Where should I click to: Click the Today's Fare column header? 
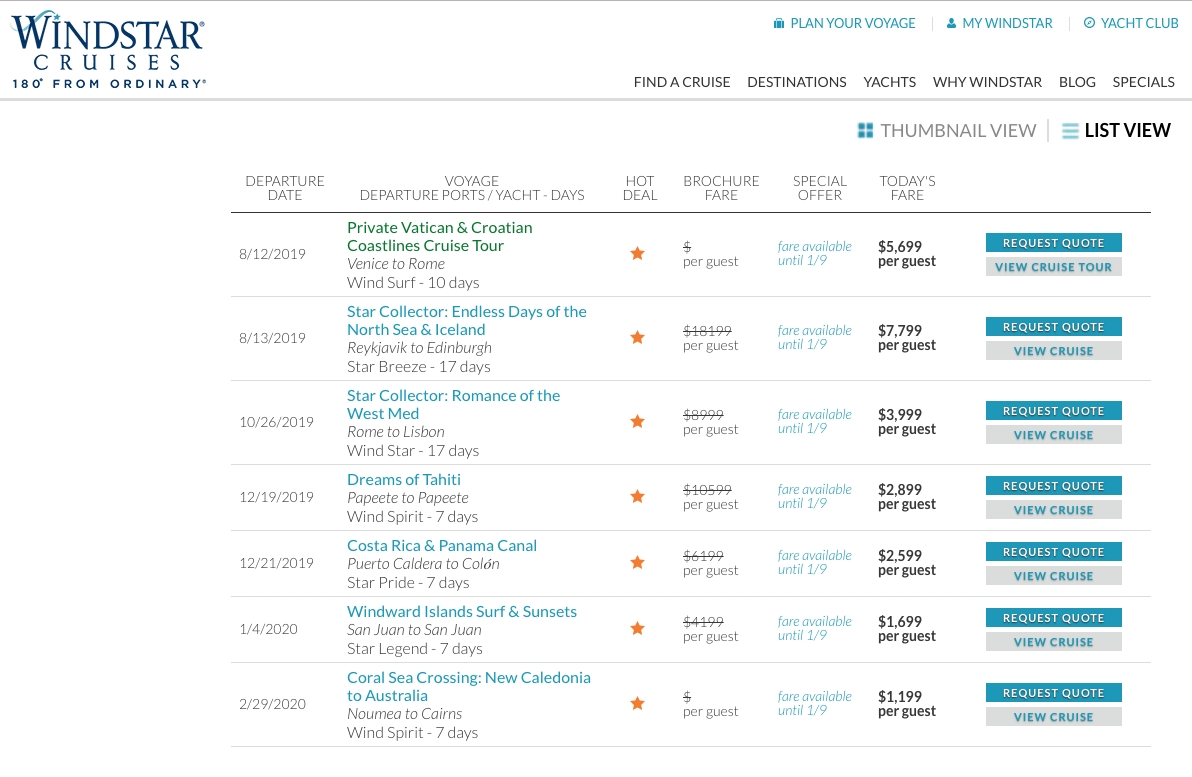[x=907, y=188]
